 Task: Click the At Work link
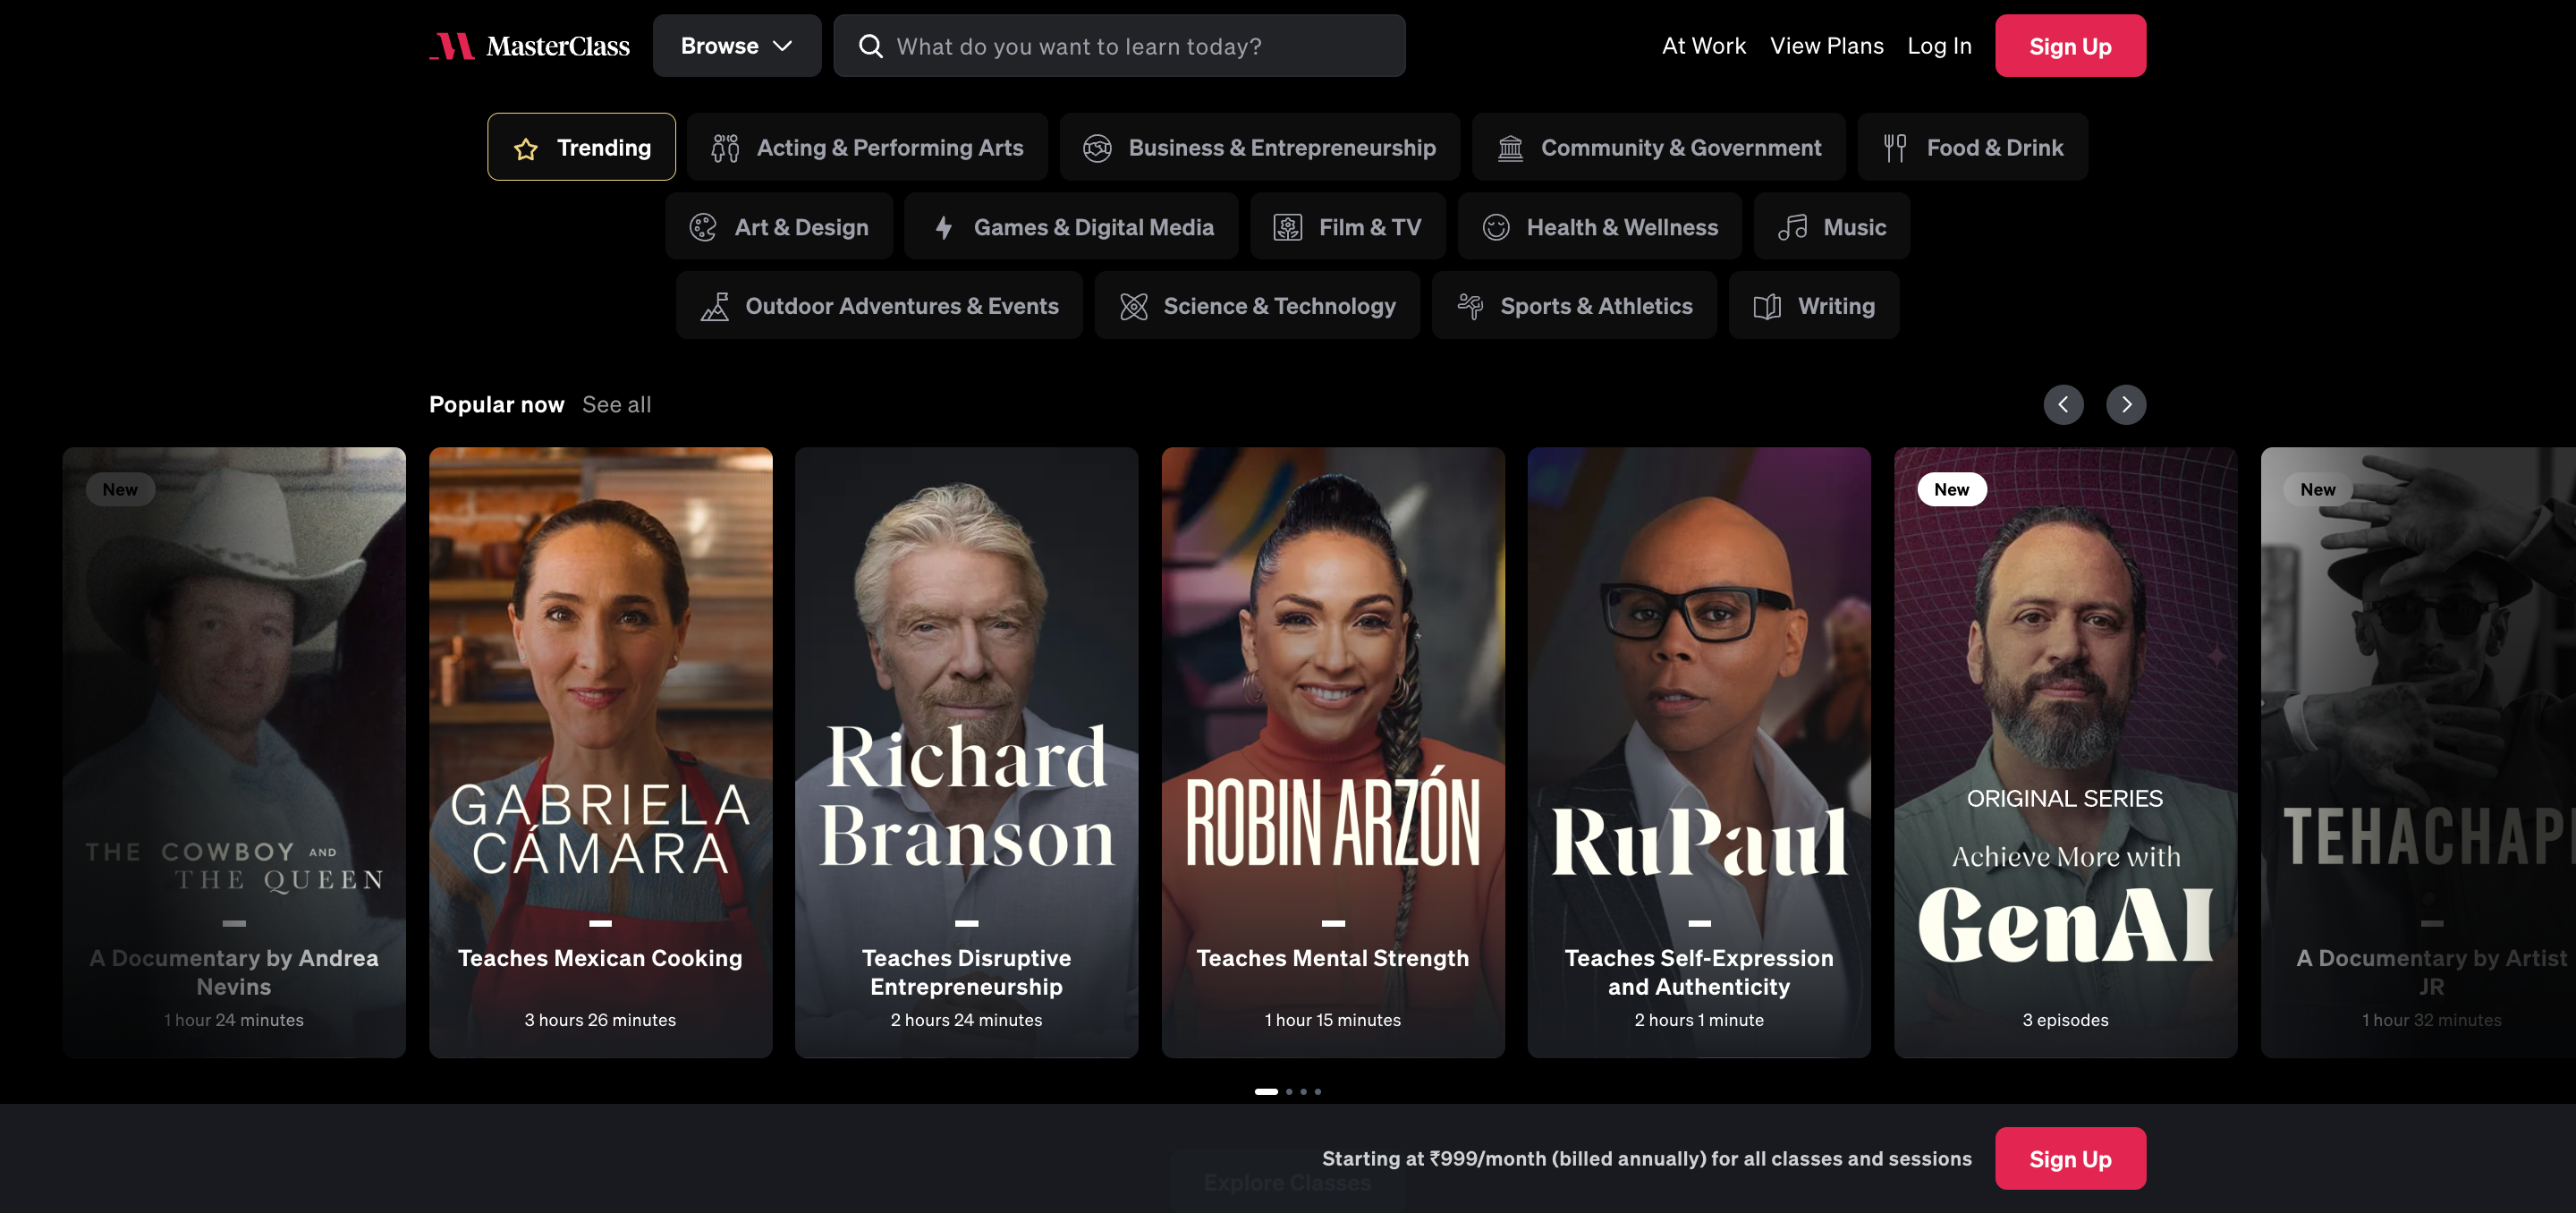1703,46
